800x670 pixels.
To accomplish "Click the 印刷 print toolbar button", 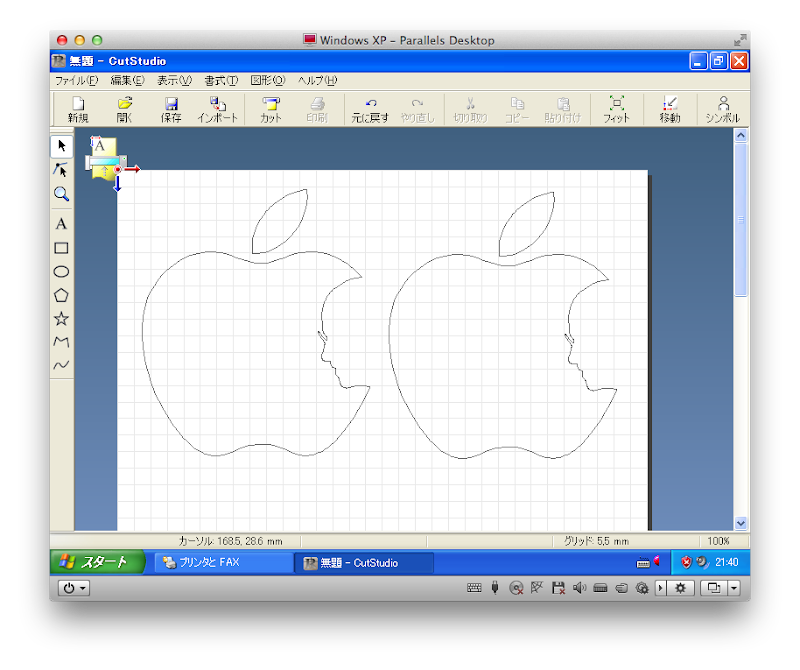I will click(317, 109).
